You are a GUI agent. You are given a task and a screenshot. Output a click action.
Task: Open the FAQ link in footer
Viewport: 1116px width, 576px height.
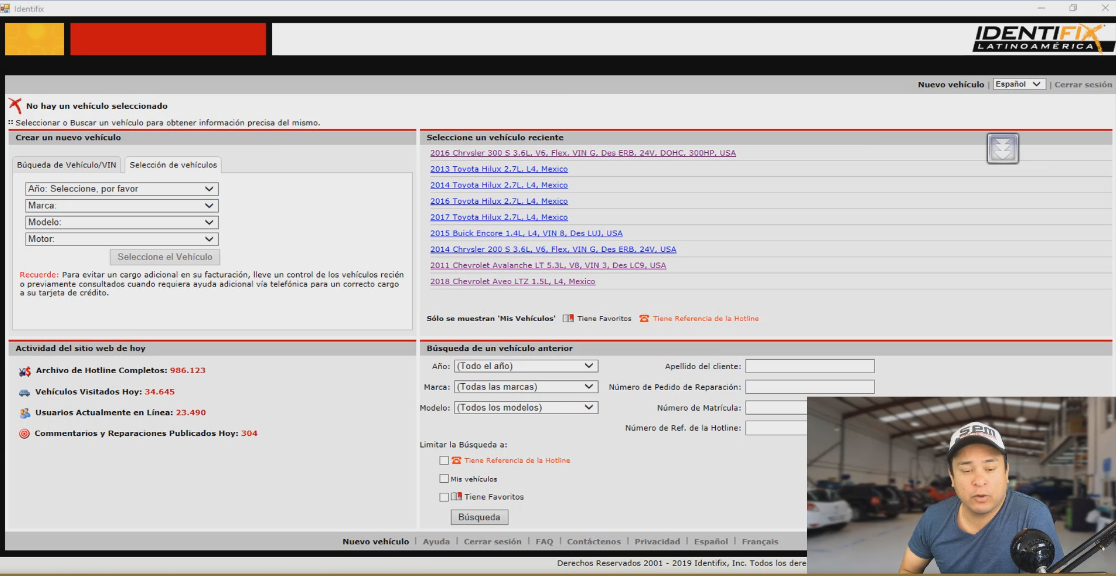544,542
